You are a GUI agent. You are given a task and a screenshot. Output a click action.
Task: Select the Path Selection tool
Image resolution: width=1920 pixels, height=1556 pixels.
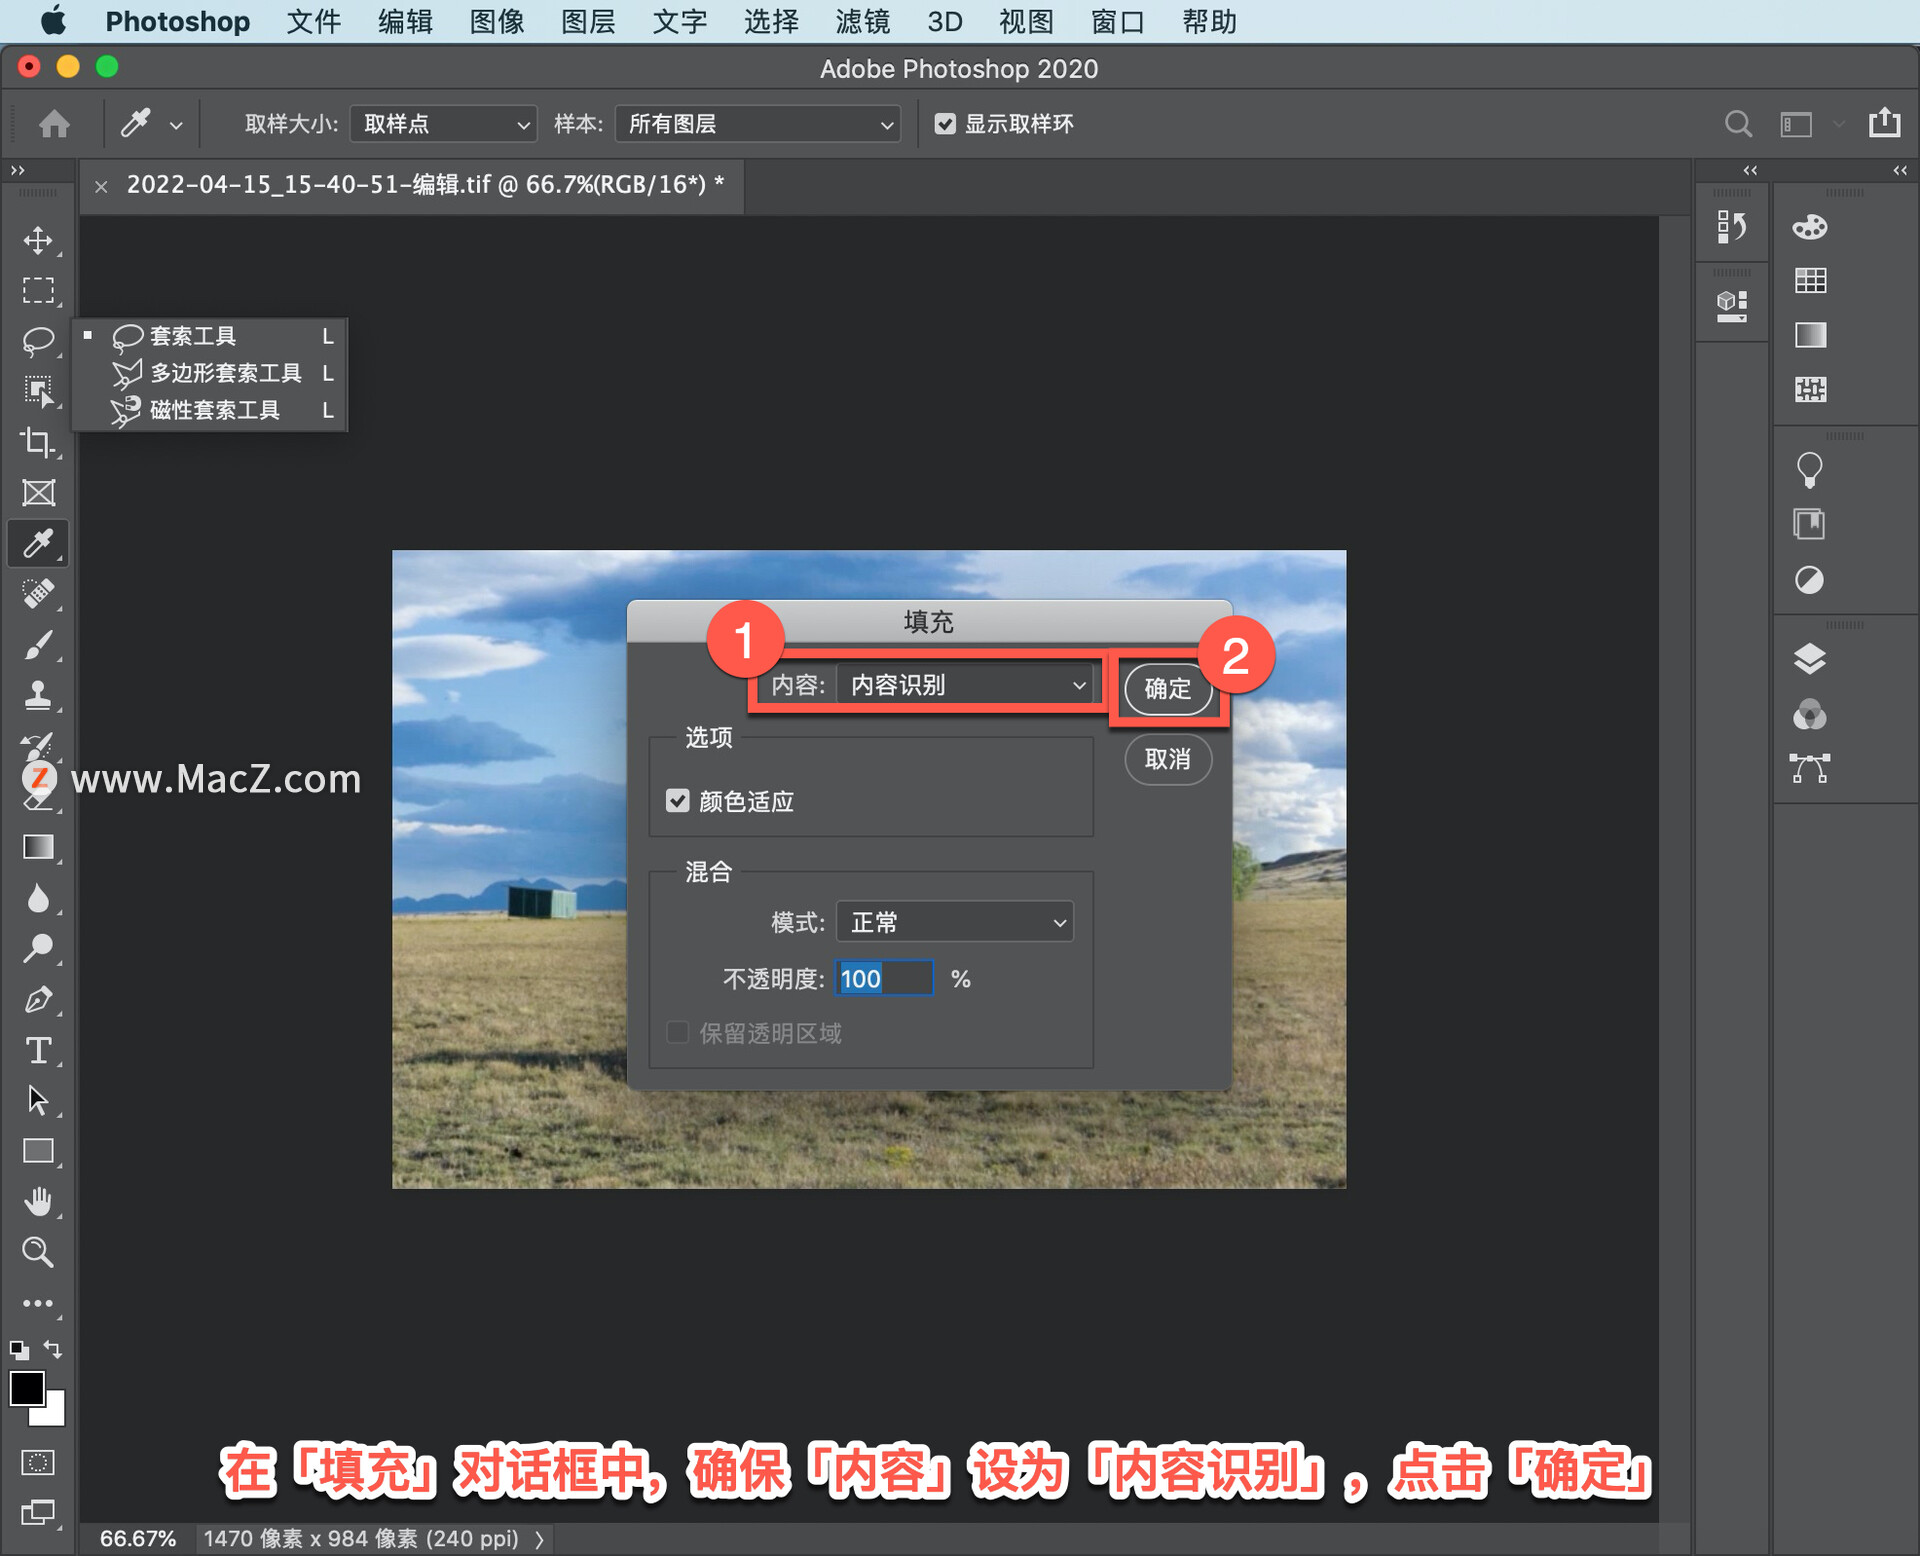(x=38, y=1100)
